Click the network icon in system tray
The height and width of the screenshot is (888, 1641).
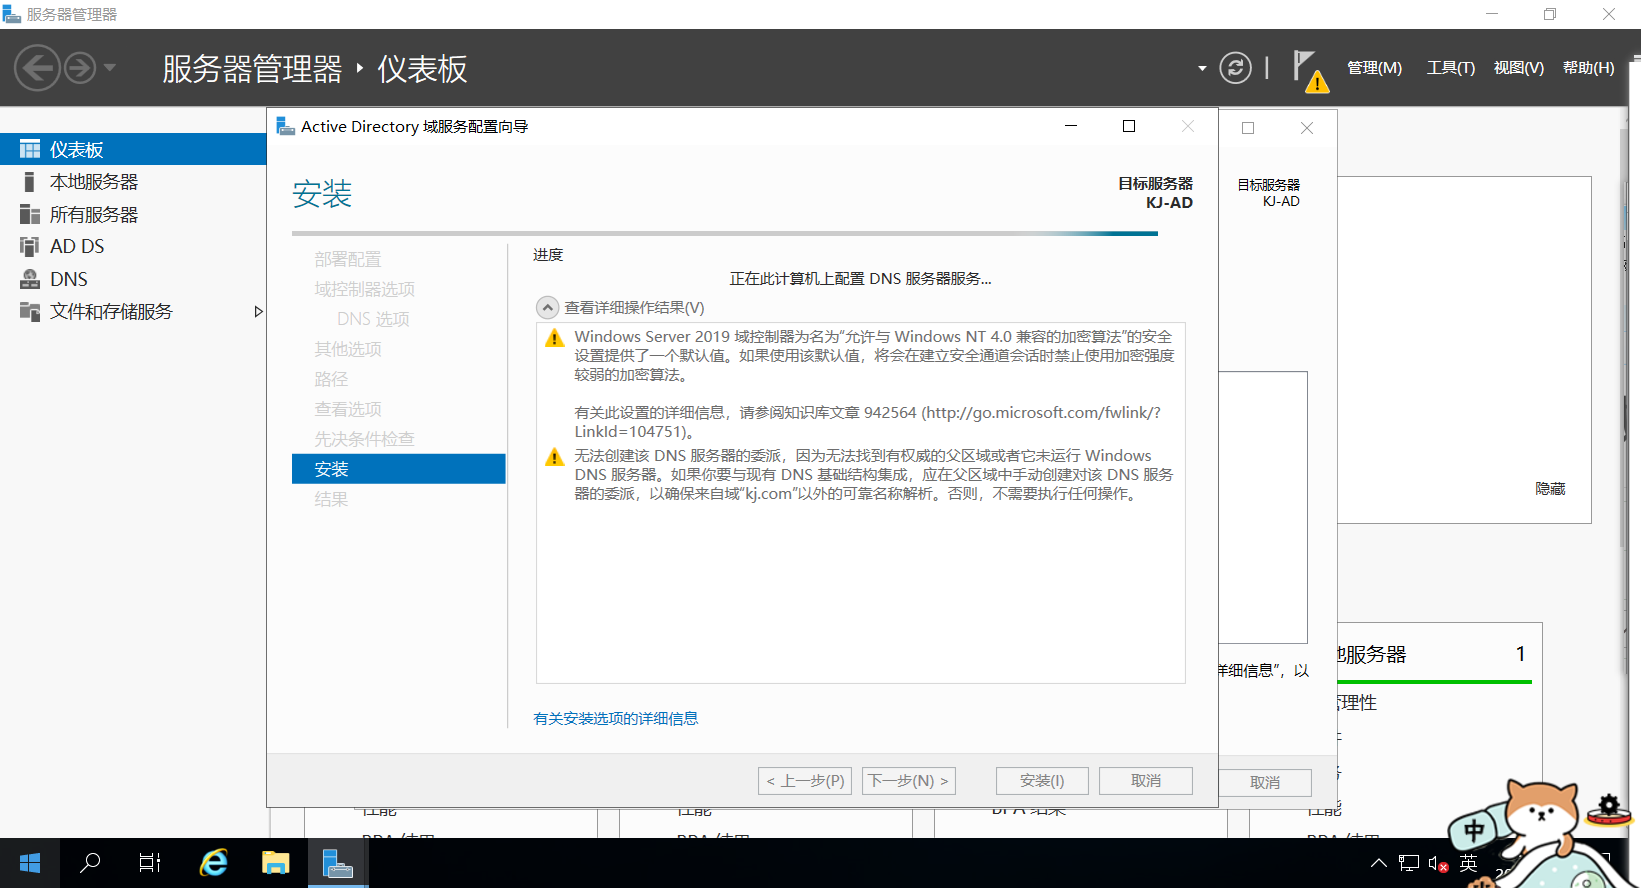1409,863
